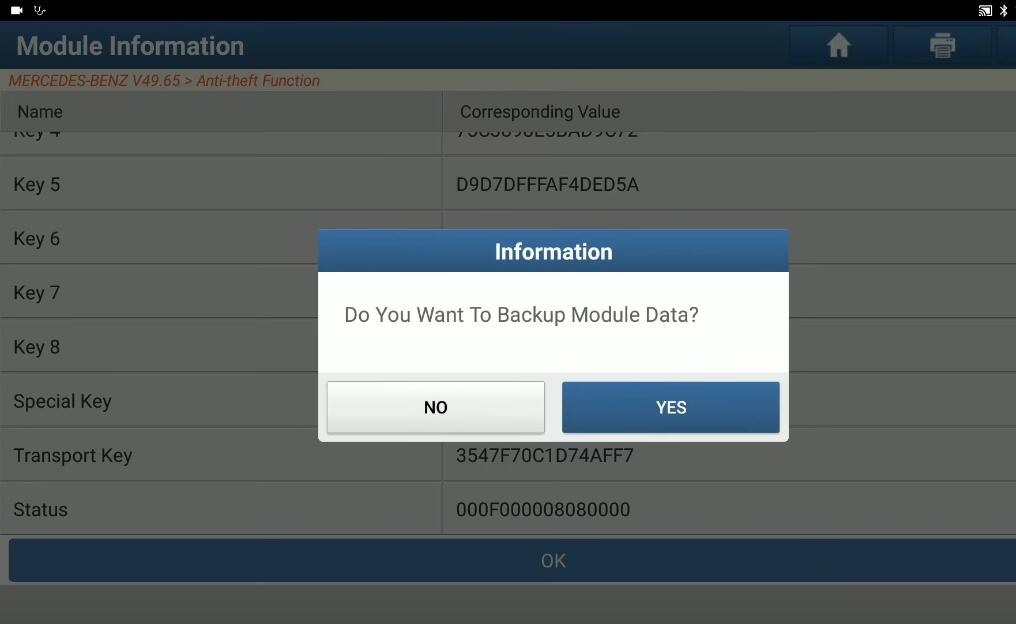Decline backup by choosing NO

(435, 407)
